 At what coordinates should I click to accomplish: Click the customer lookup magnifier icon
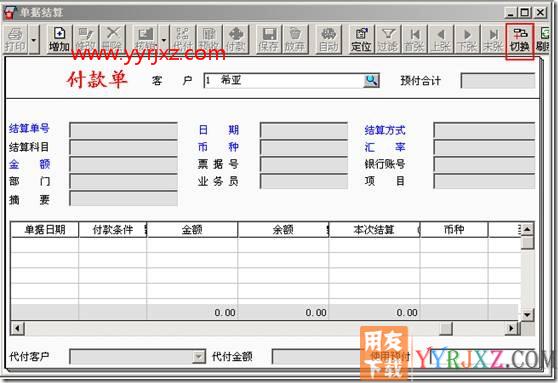(x=371, y=80)
